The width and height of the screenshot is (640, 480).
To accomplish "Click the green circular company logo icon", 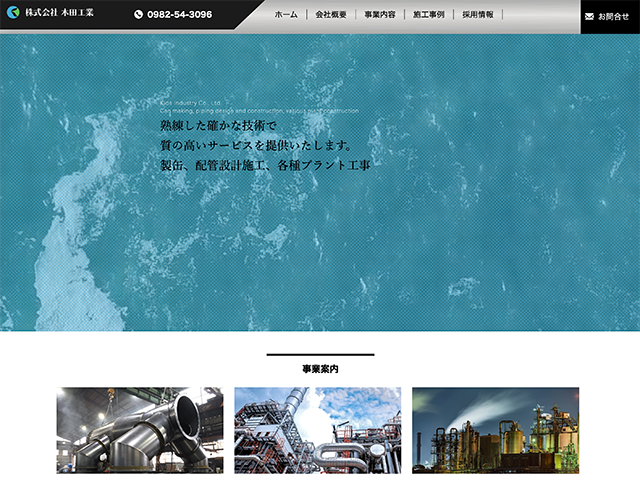I will [14, 14].
